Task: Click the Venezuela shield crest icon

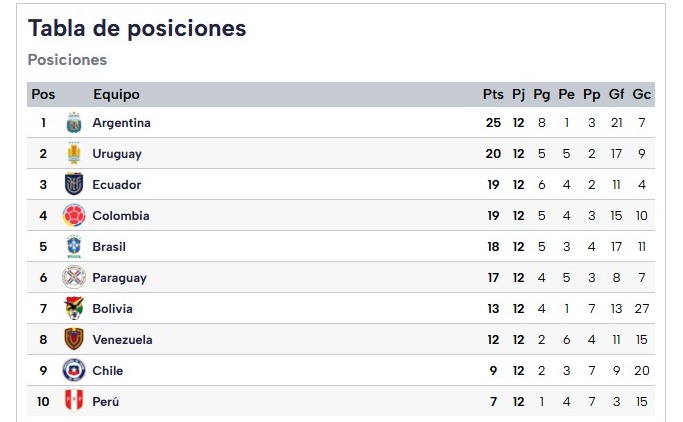Action: click(74, 339)
